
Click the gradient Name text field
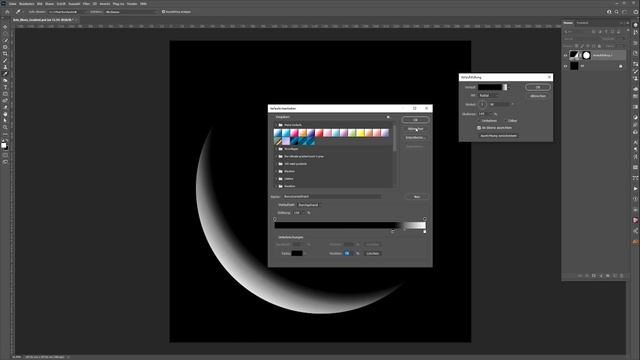point(332,197)
